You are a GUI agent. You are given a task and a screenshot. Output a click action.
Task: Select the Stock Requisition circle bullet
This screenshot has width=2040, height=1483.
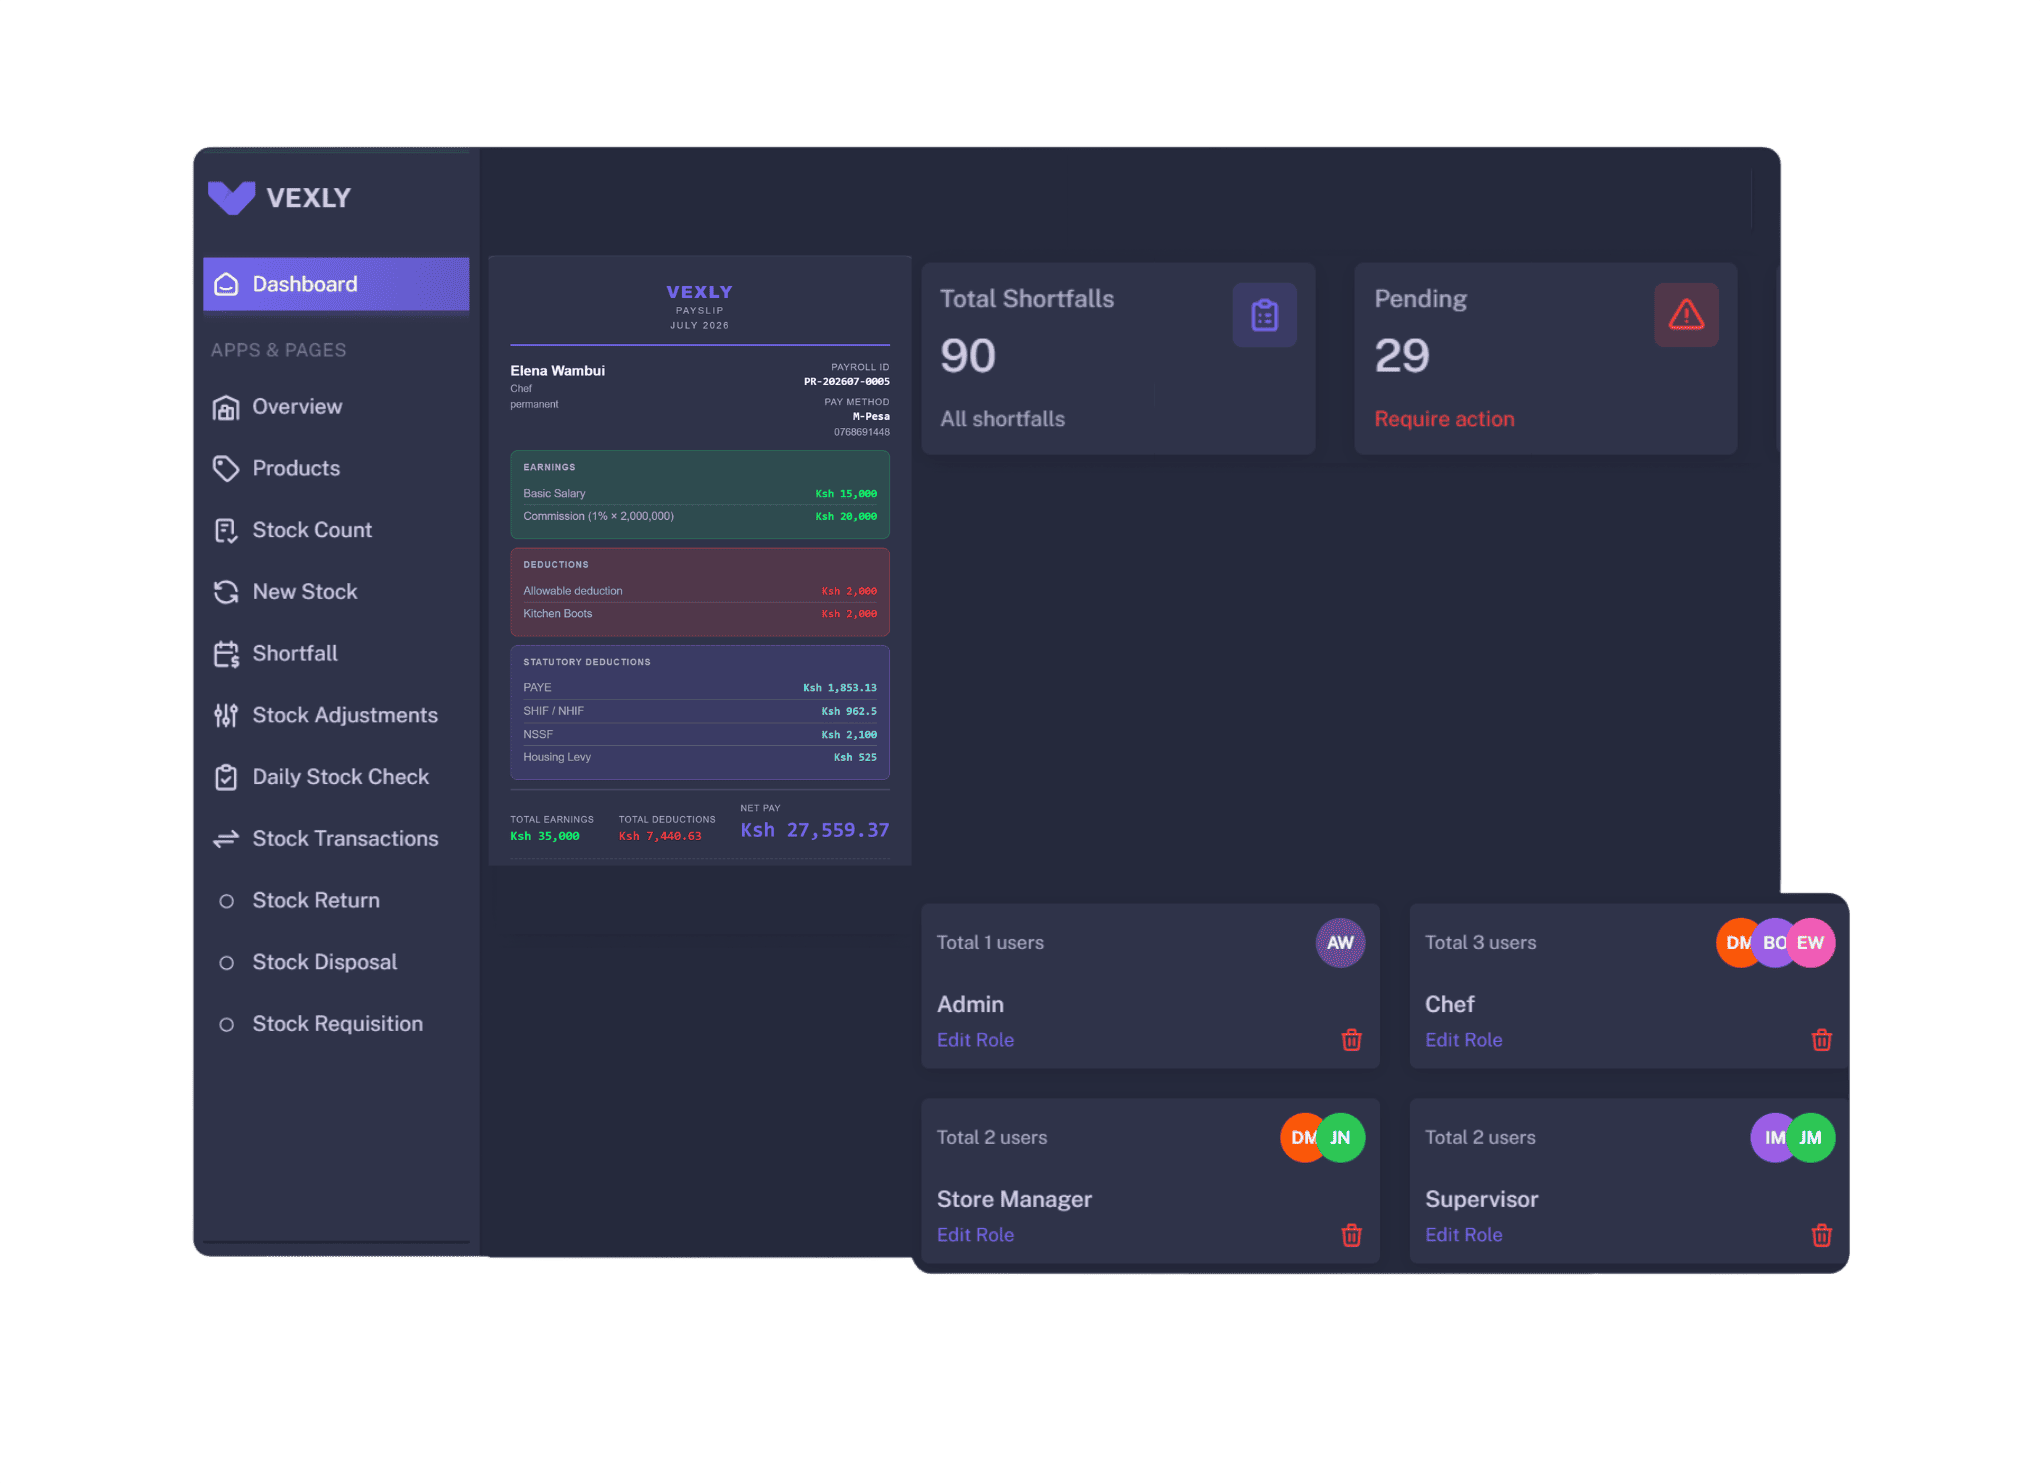click(x=226, y=1024)
